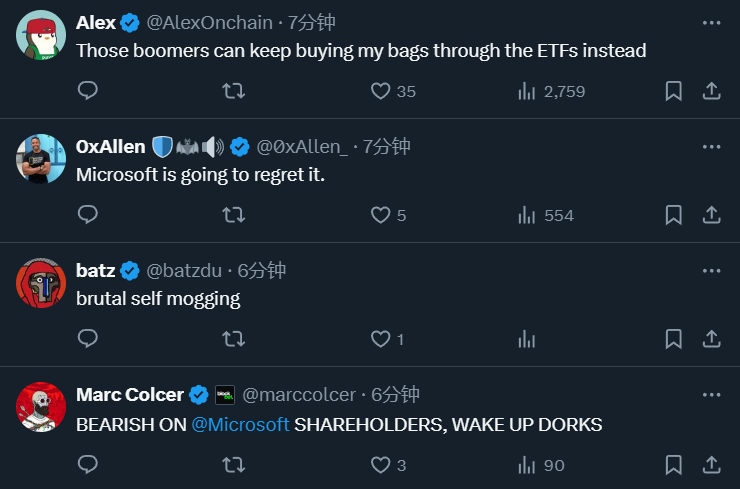The height and width of the screenshot is (489, 740).
Task: Share 0xAllen's Microsoft tweet
Action: point(712,215)
